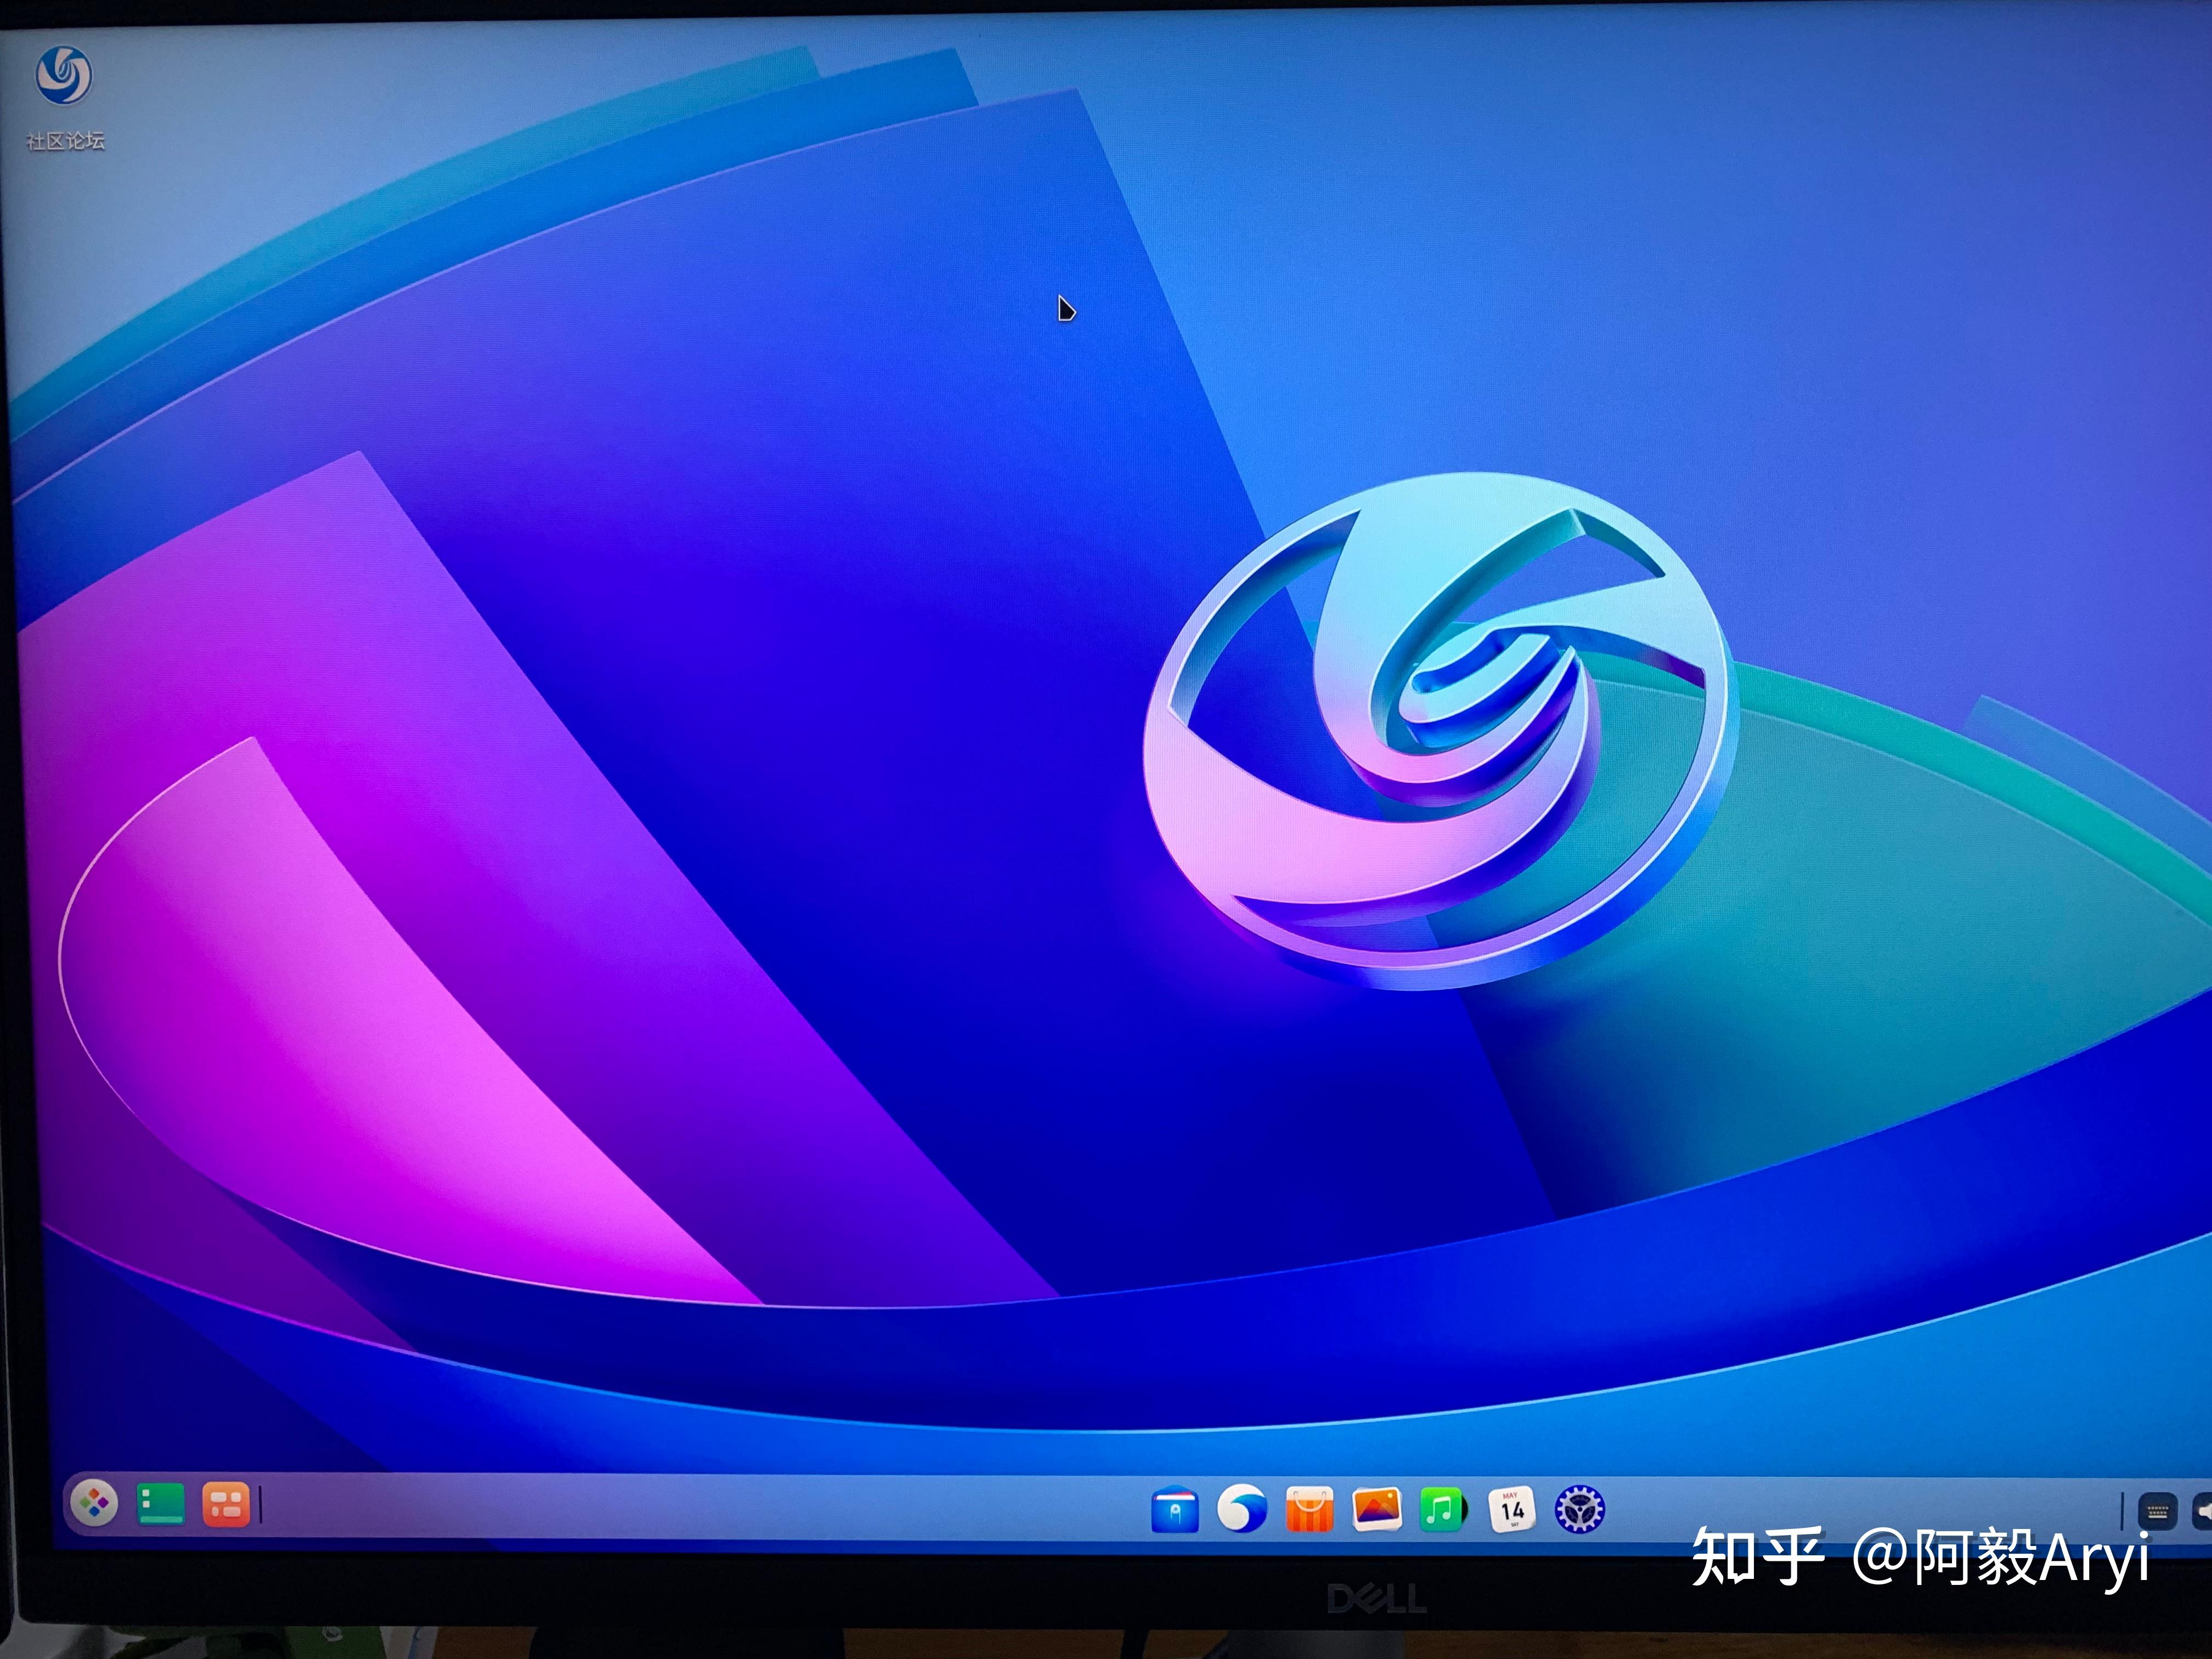This screenshot has height=1659, width=2212.
Task: Launch the Music app from dock
Action: (1442, 1509)
